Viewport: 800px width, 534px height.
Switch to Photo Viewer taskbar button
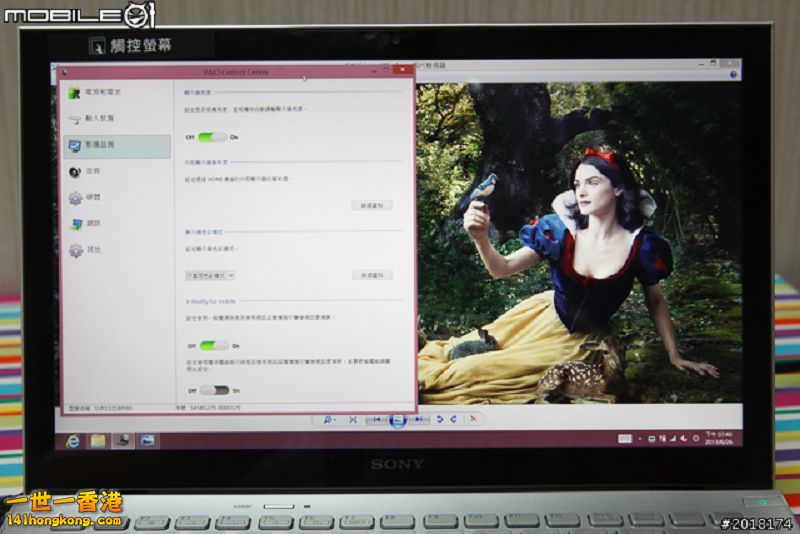pyautogui.click(x=148, y=440)
